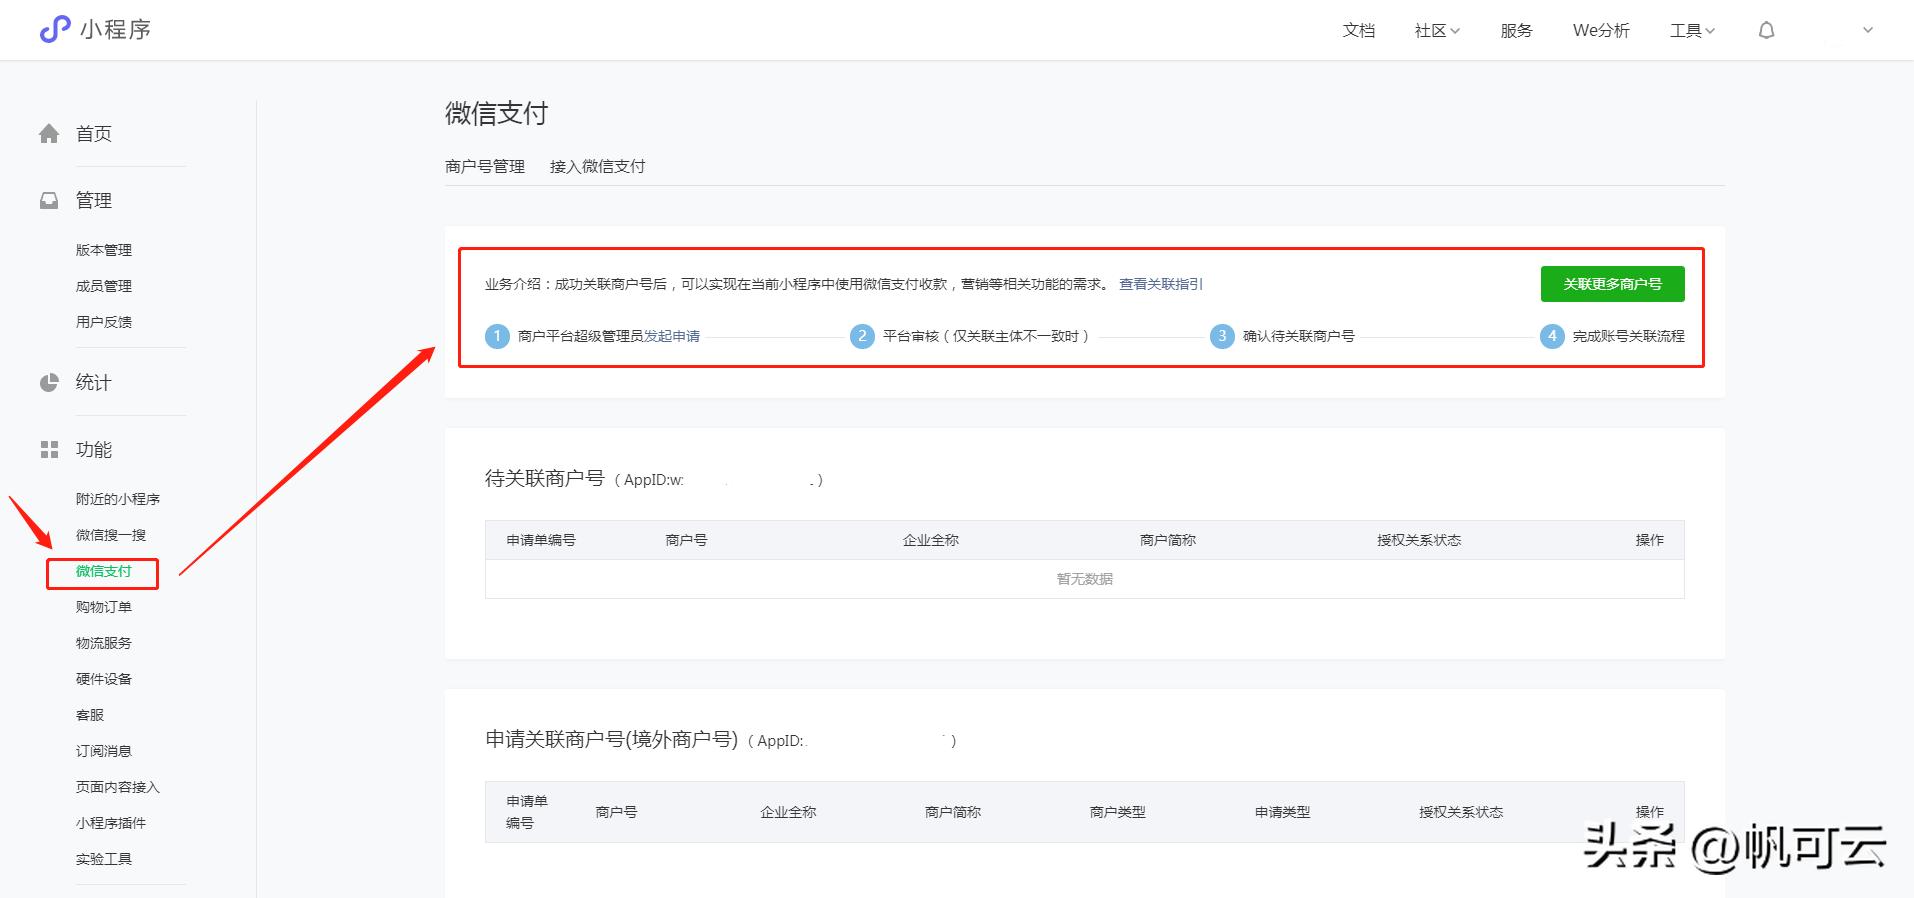The width and height of the screenshot is (1914, 898).
Task: Click the 申请单编号 header in 待关联商户号 table
Action: click(541, 540)
